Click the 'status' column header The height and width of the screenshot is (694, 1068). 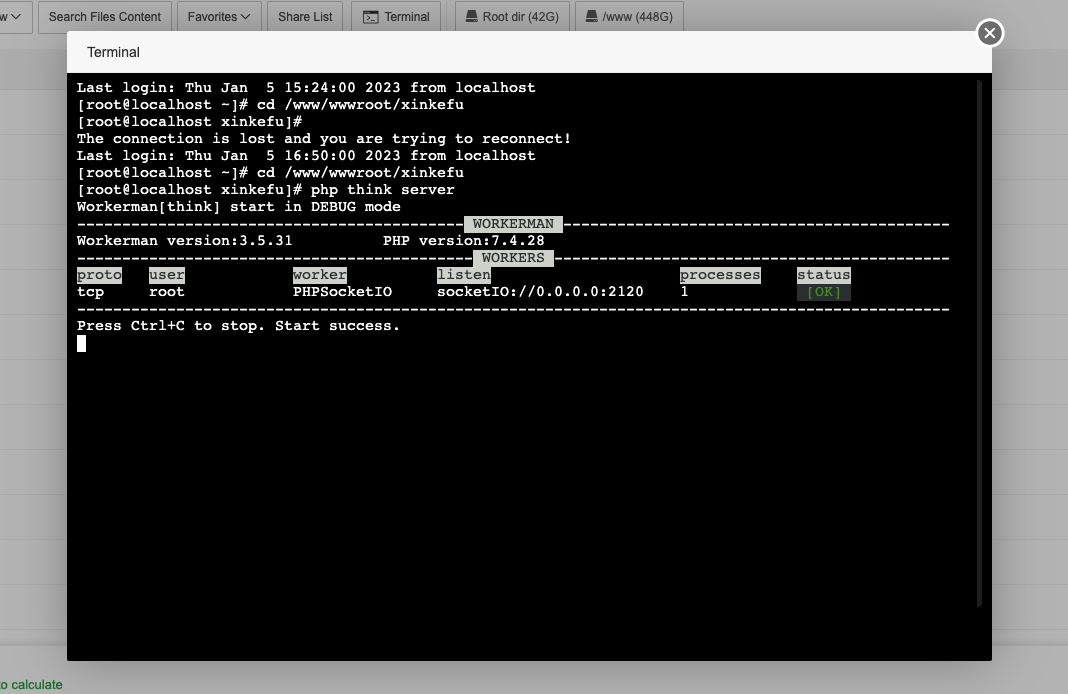823,275
